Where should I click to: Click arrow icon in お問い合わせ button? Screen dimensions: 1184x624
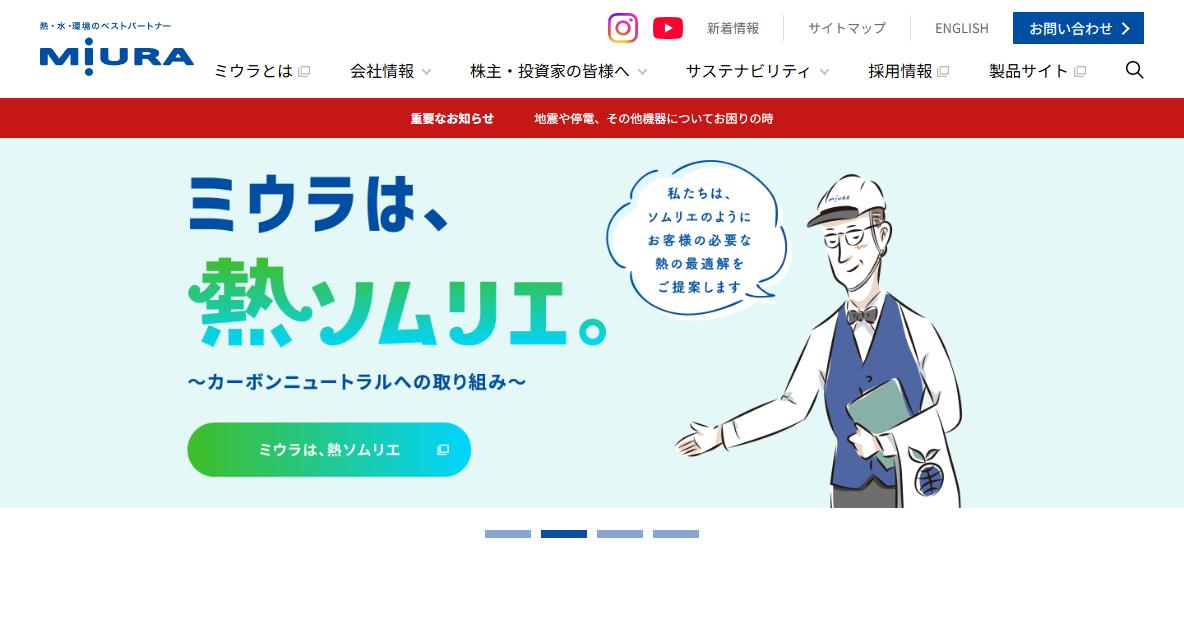tap(1126, 29)
